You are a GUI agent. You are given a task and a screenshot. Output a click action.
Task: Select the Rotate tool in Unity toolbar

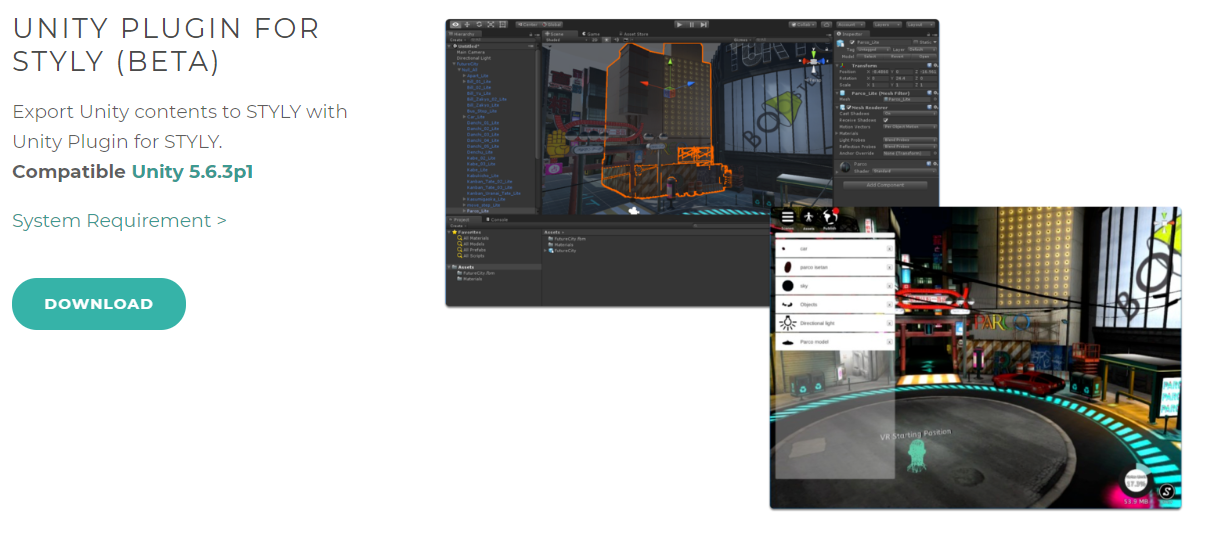coord(479,24)
